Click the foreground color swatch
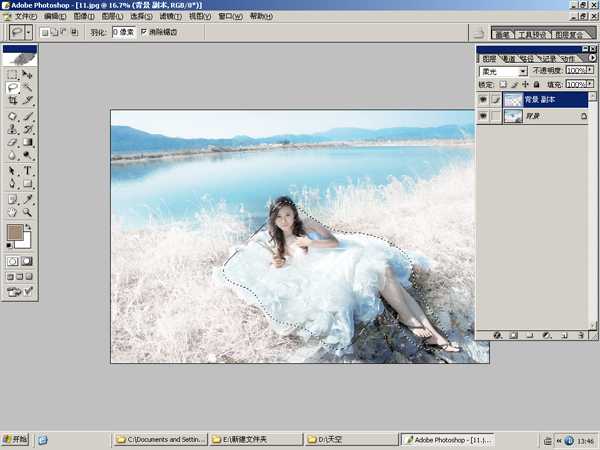 (x=14, y=233)
